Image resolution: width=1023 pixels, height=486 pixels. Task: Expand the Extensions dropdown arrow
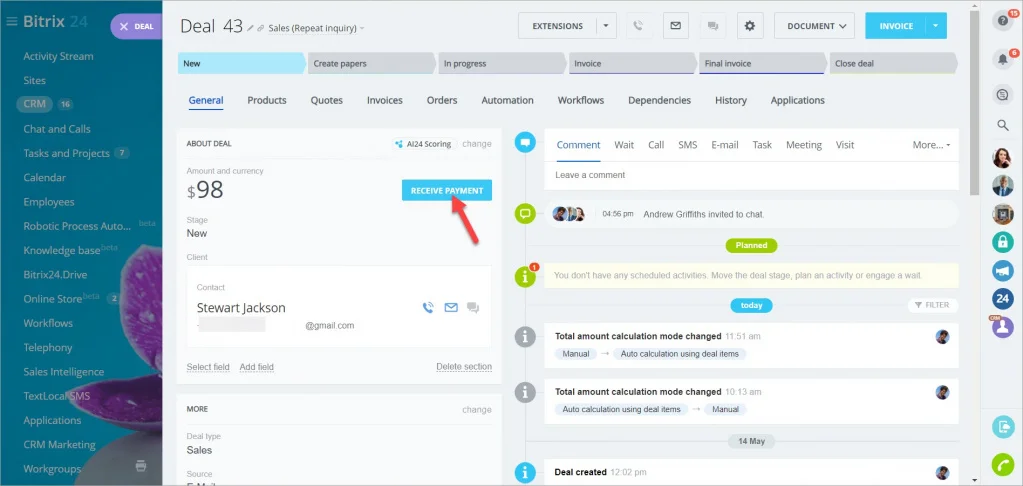(605, 26)
